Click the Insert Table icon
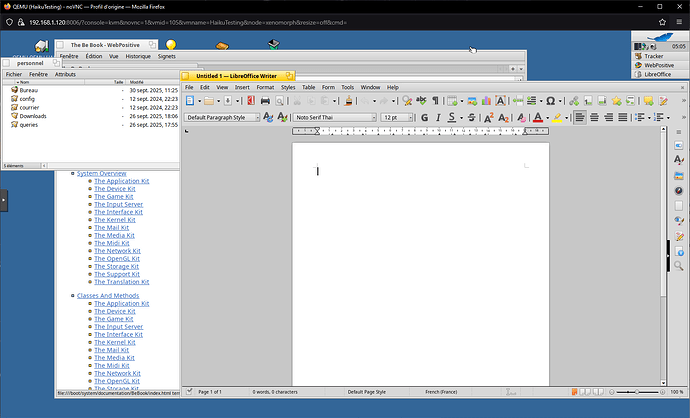 (453, 101)
